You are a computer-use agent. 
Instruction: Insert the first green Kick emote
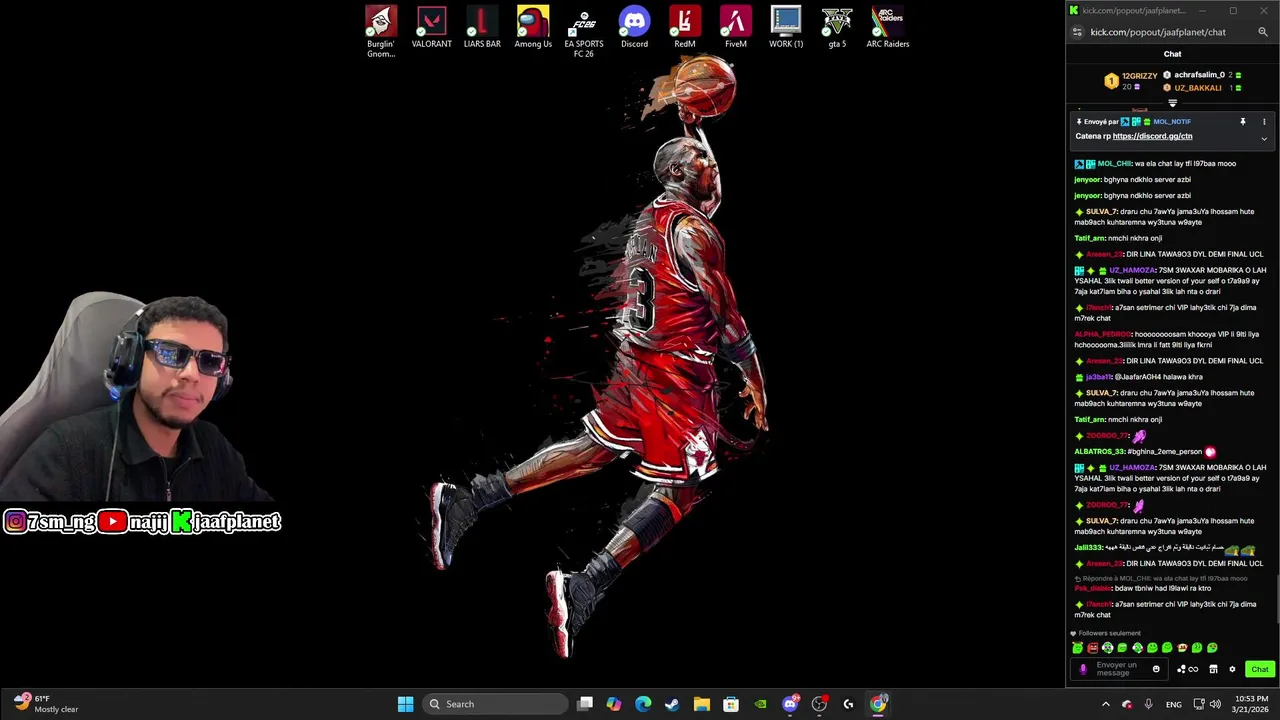[x=1077, y=648]
